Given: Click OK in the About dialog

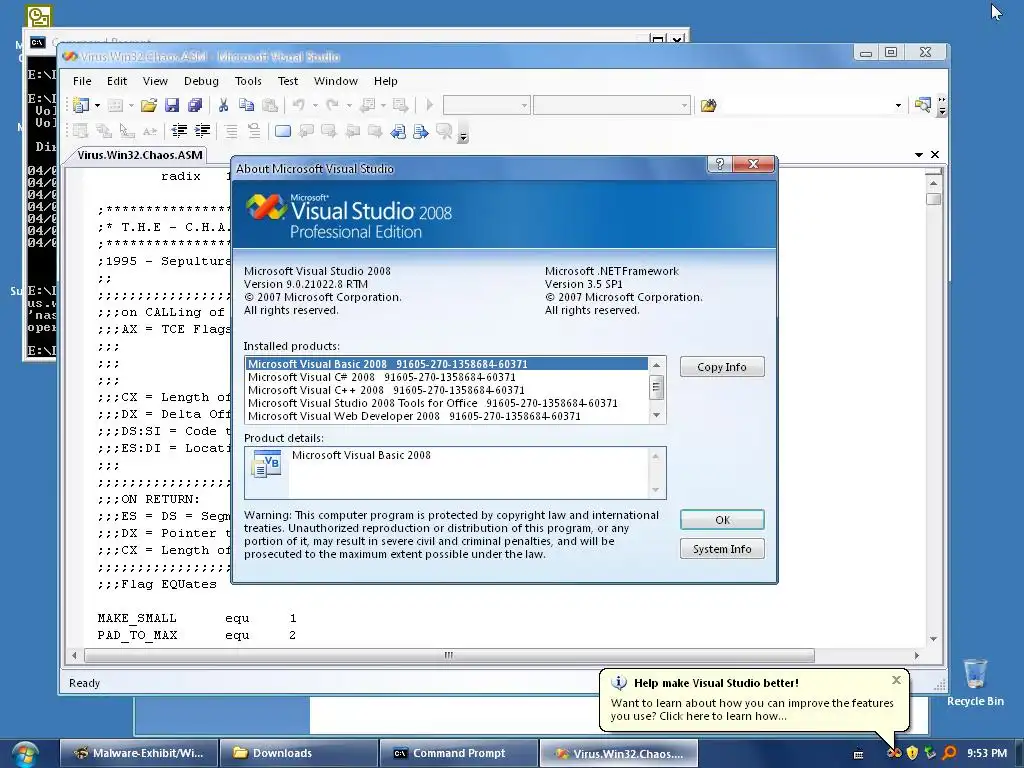Looking at the screenshot, I should 722,520.
